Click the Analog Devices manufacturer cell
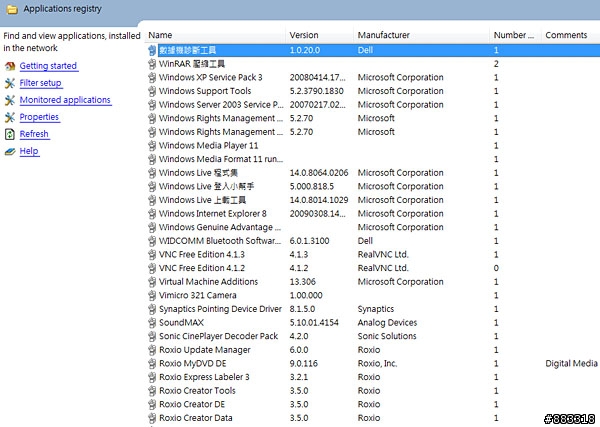Image resolution: width=600 pixels, height=427 pixels. click(x=387, y=323)
